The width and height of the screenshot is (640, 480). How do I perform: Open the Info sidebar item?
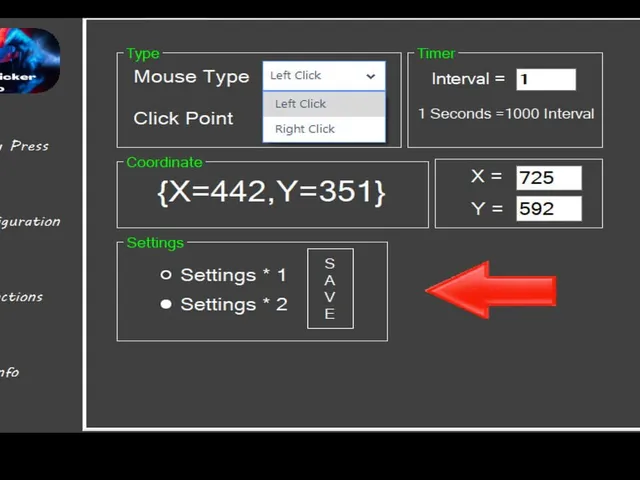pos(10,372)
